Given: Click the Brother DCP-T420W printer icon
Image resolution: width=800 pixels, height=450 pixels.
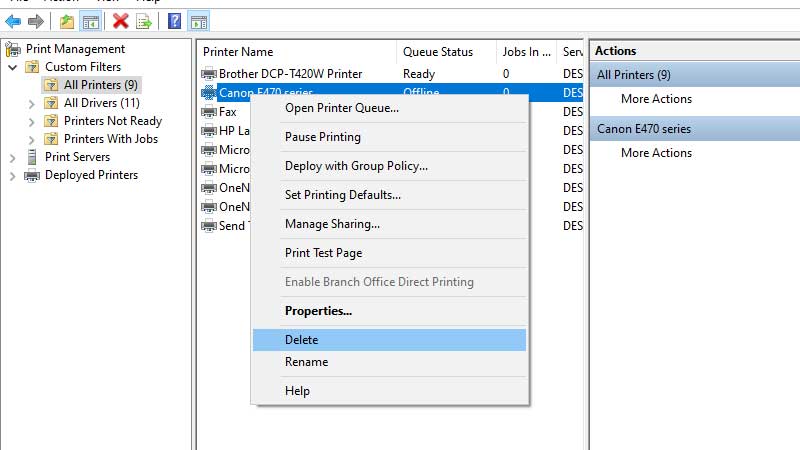Looking at the screenshot, I should [209, 74].
